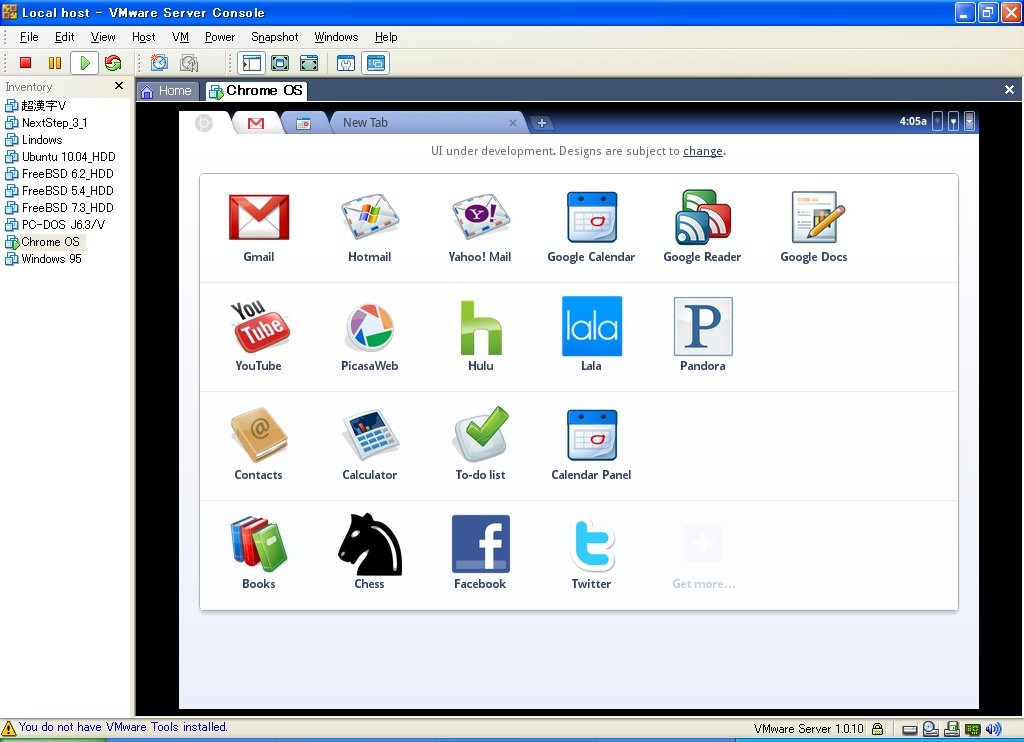Click the hard disk status icon
Viewport: 1024px width, 742px height.
tap(910, 730)
